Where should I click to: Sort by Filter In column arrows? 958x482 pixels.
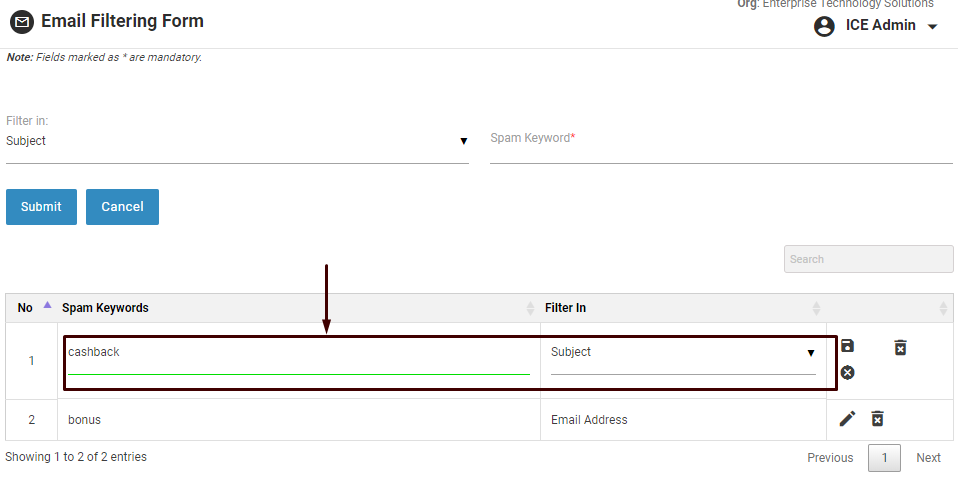pos(816,308)
